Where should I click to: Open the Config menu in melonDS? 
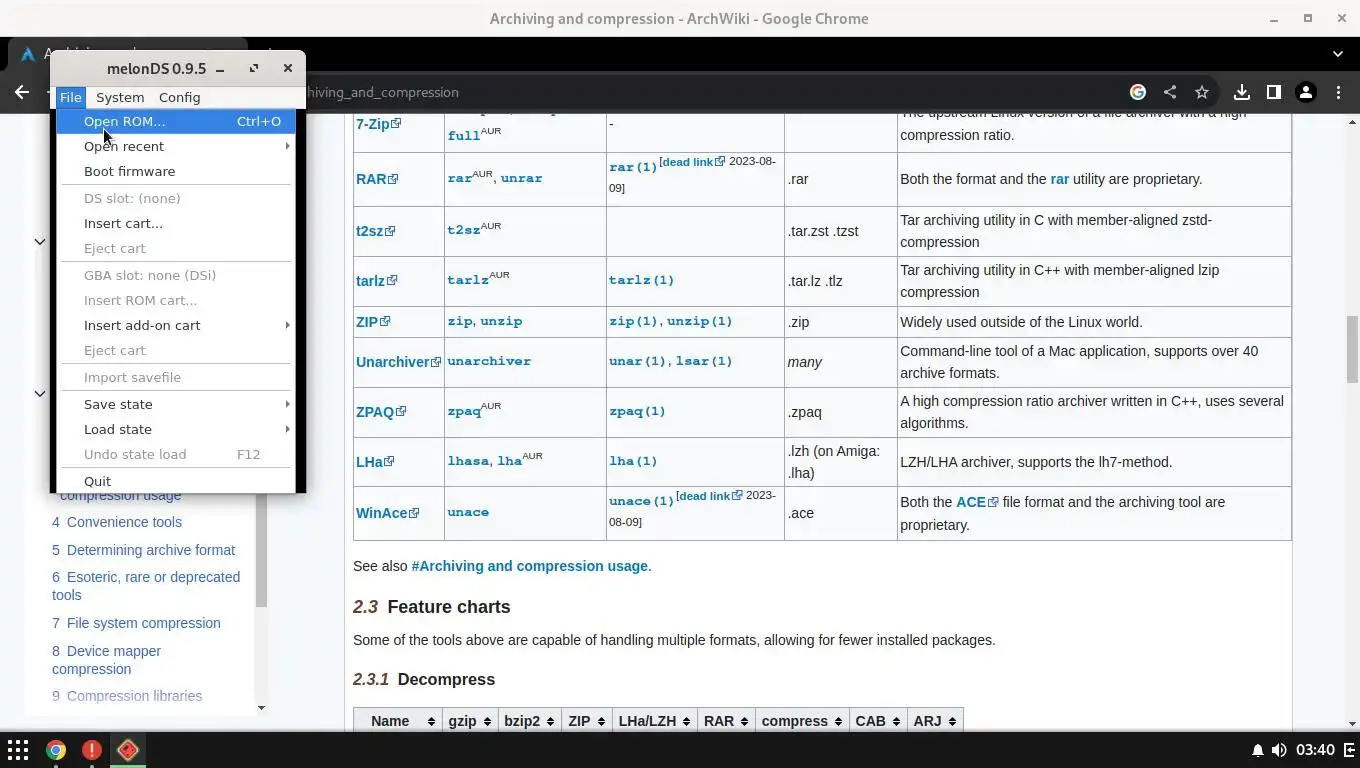pos(179,97)
